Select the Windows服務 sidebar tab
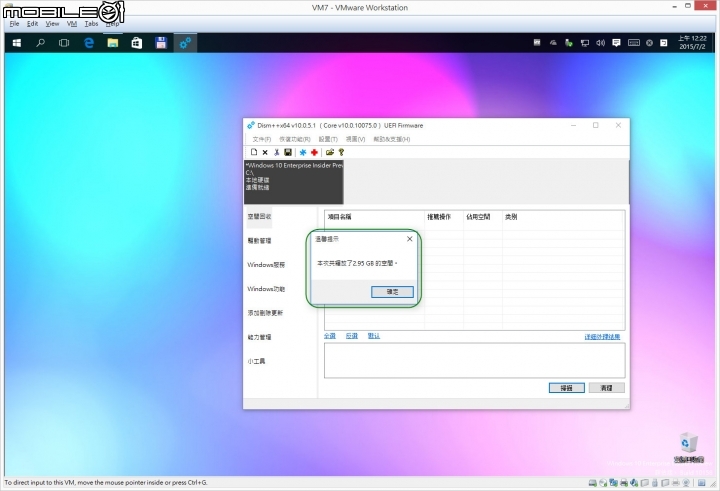Viewport: 720px width, 491px height. (x=266, y=265)
